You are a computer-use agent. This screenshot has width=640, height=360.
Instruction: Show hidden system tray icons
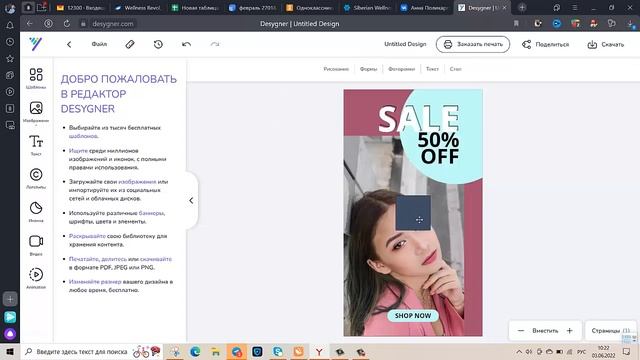(519, 351)
